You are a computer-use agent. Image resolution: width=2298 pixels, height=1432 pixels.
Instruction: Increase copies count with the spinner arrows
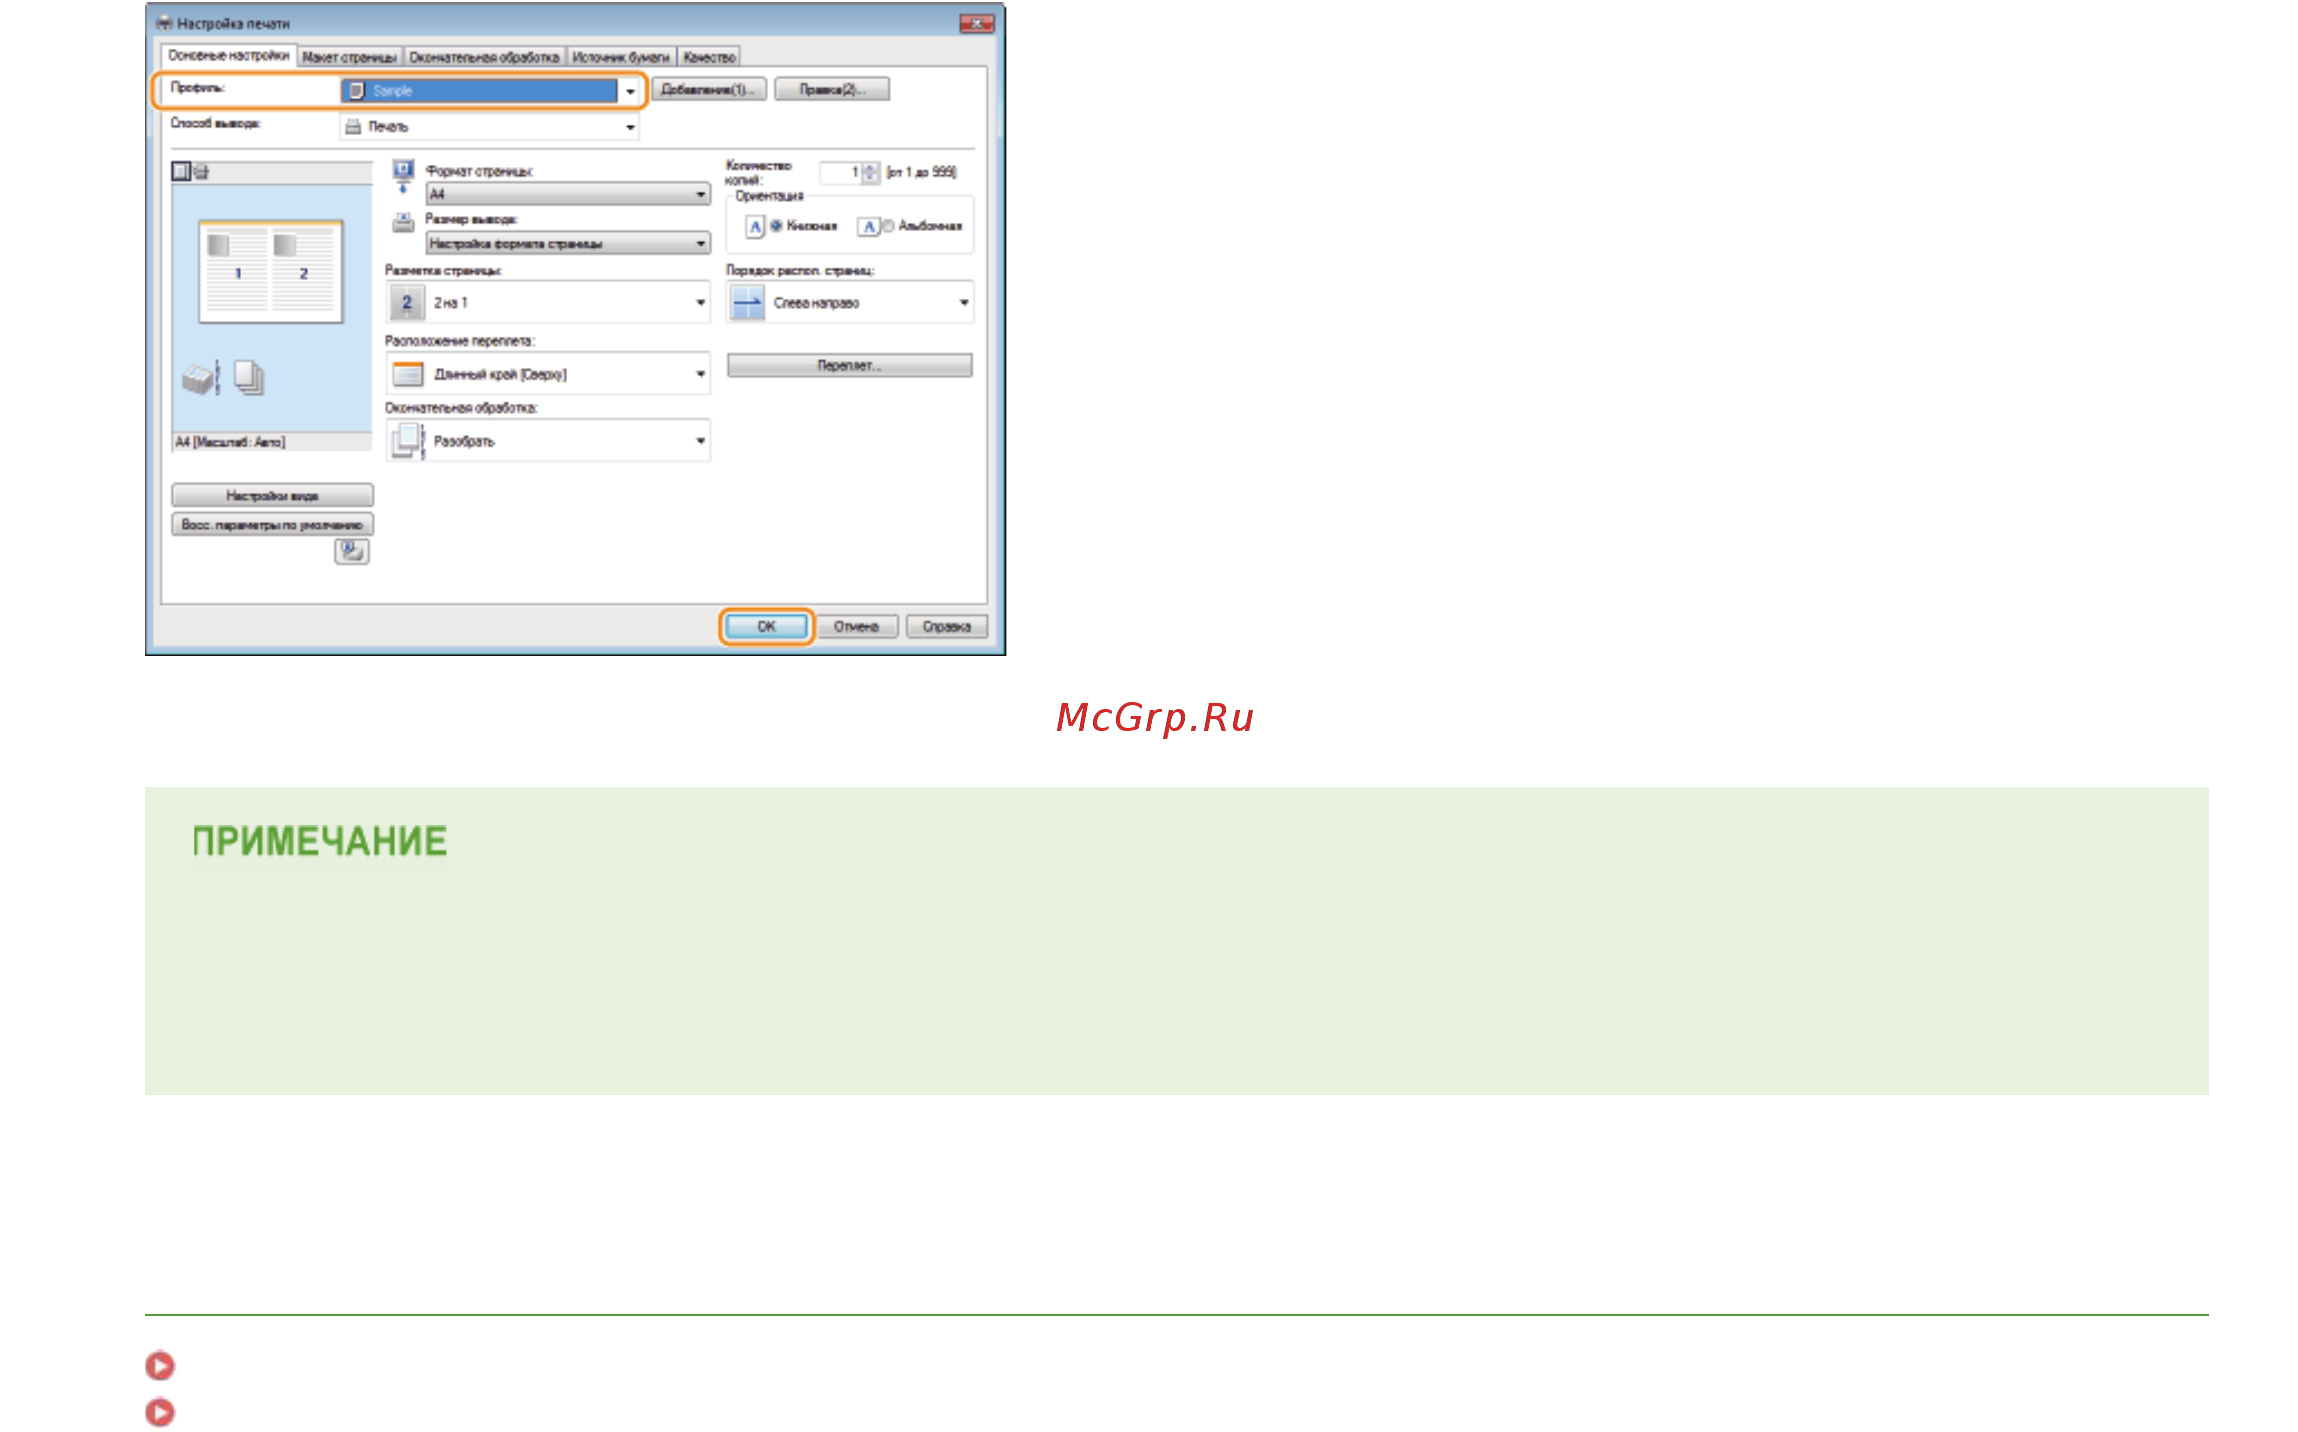coord(870,168)
